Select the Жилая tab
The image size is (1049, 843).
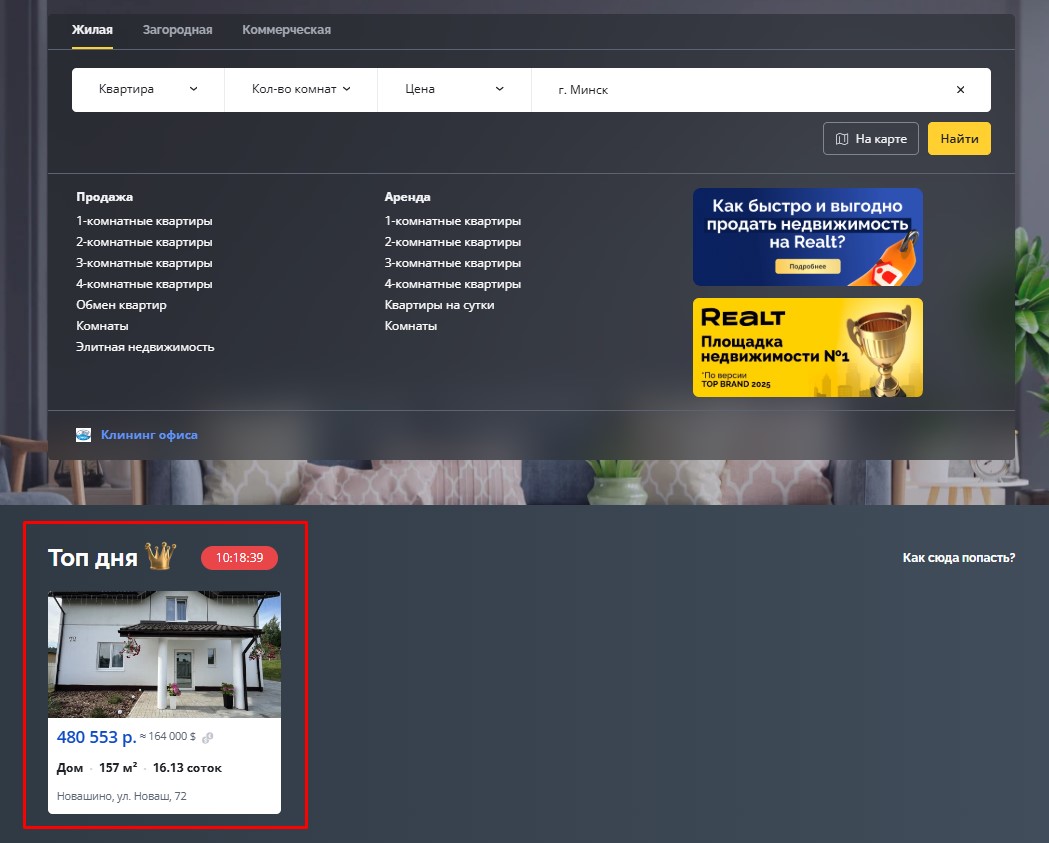[92, 30]
